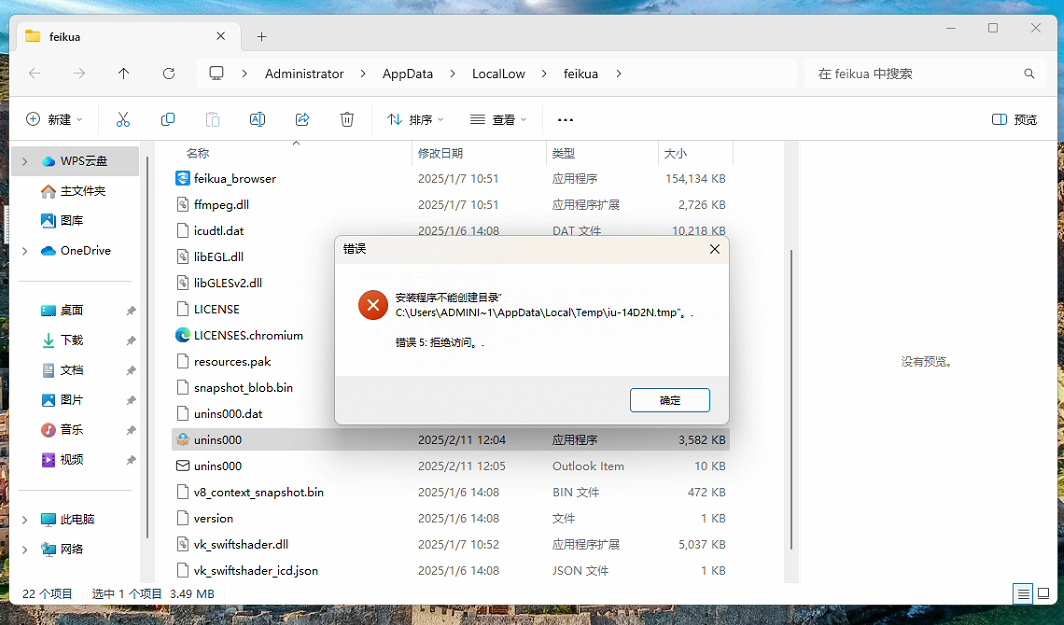The image size is (1064, 625).
Task: Select the feikua_browser application file
Action: pos(235,179)
